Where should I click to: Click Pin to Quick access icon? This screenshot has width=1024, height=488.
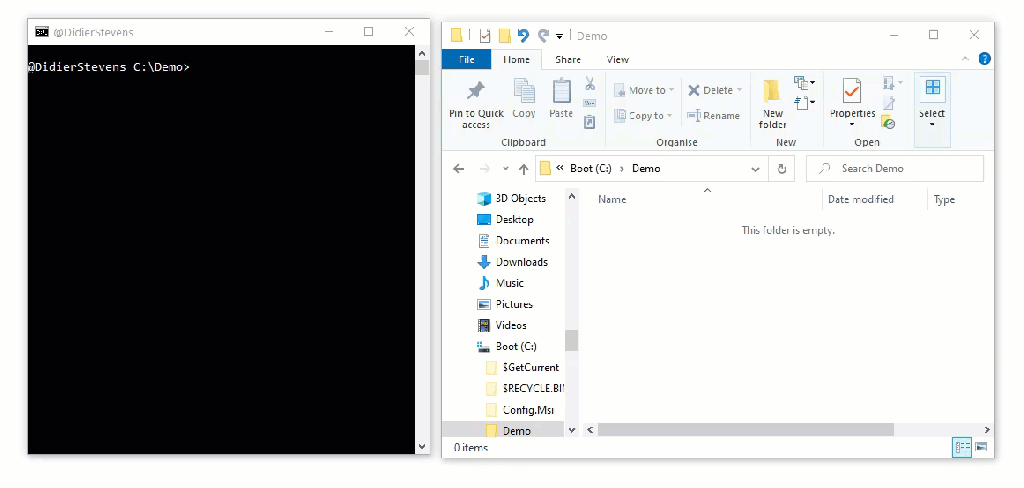coord(476,91)
